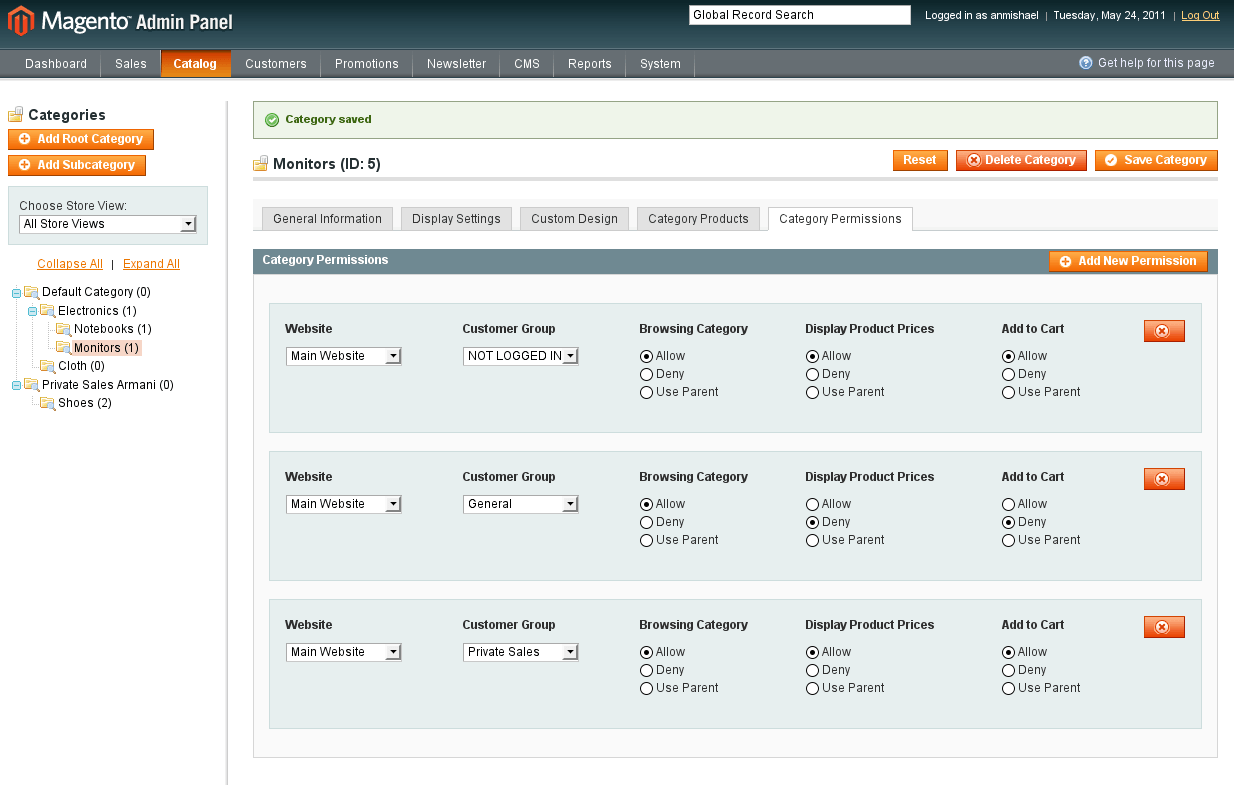Collapse the Electronics tree node
Screen dimensions: 1234x785
(32, 311)
